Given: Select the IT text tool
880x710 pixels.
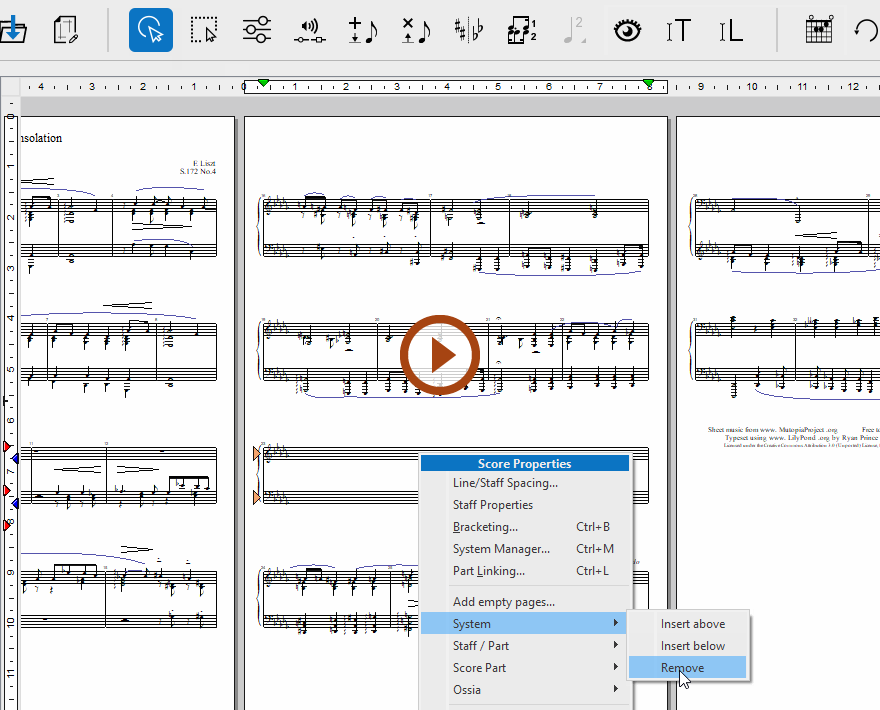Looking at the screenshot, I should 679,30.
